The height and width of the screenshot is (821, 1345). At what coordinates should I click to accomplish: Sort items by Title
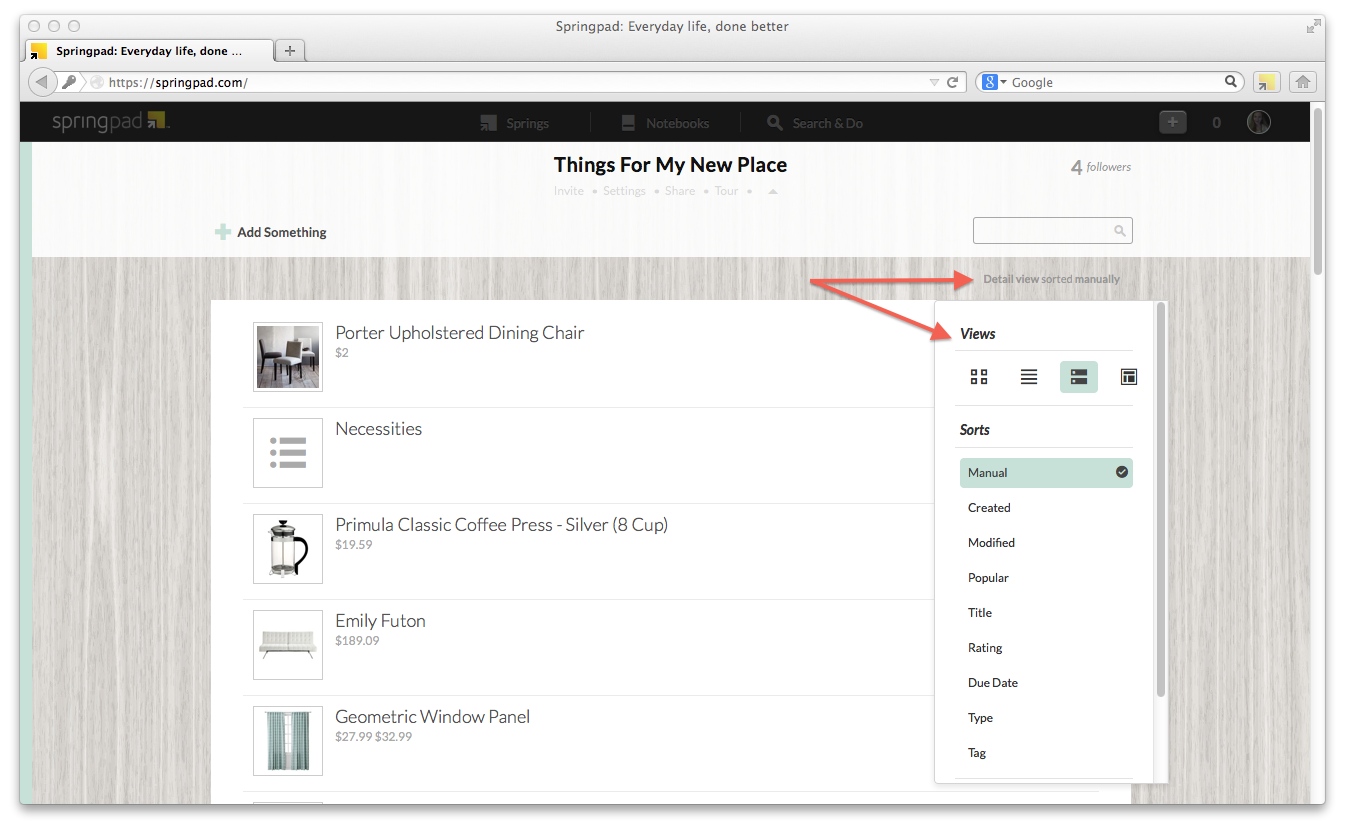pos(980,612)
